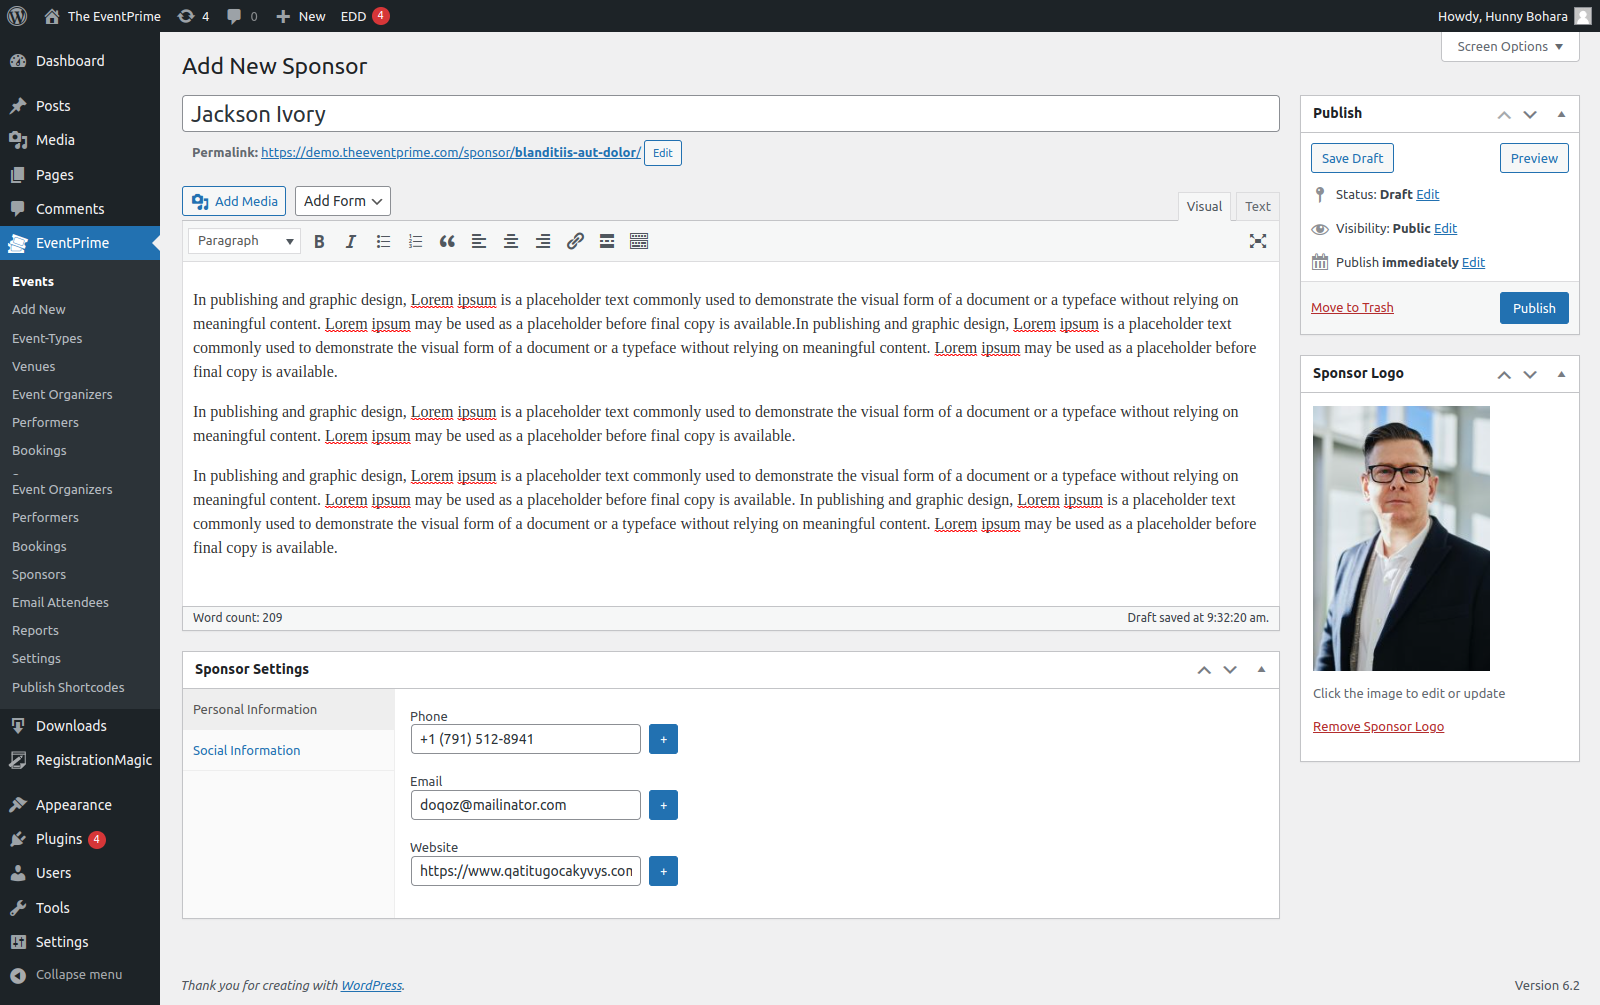Insert Read More tag

[607, 241]
